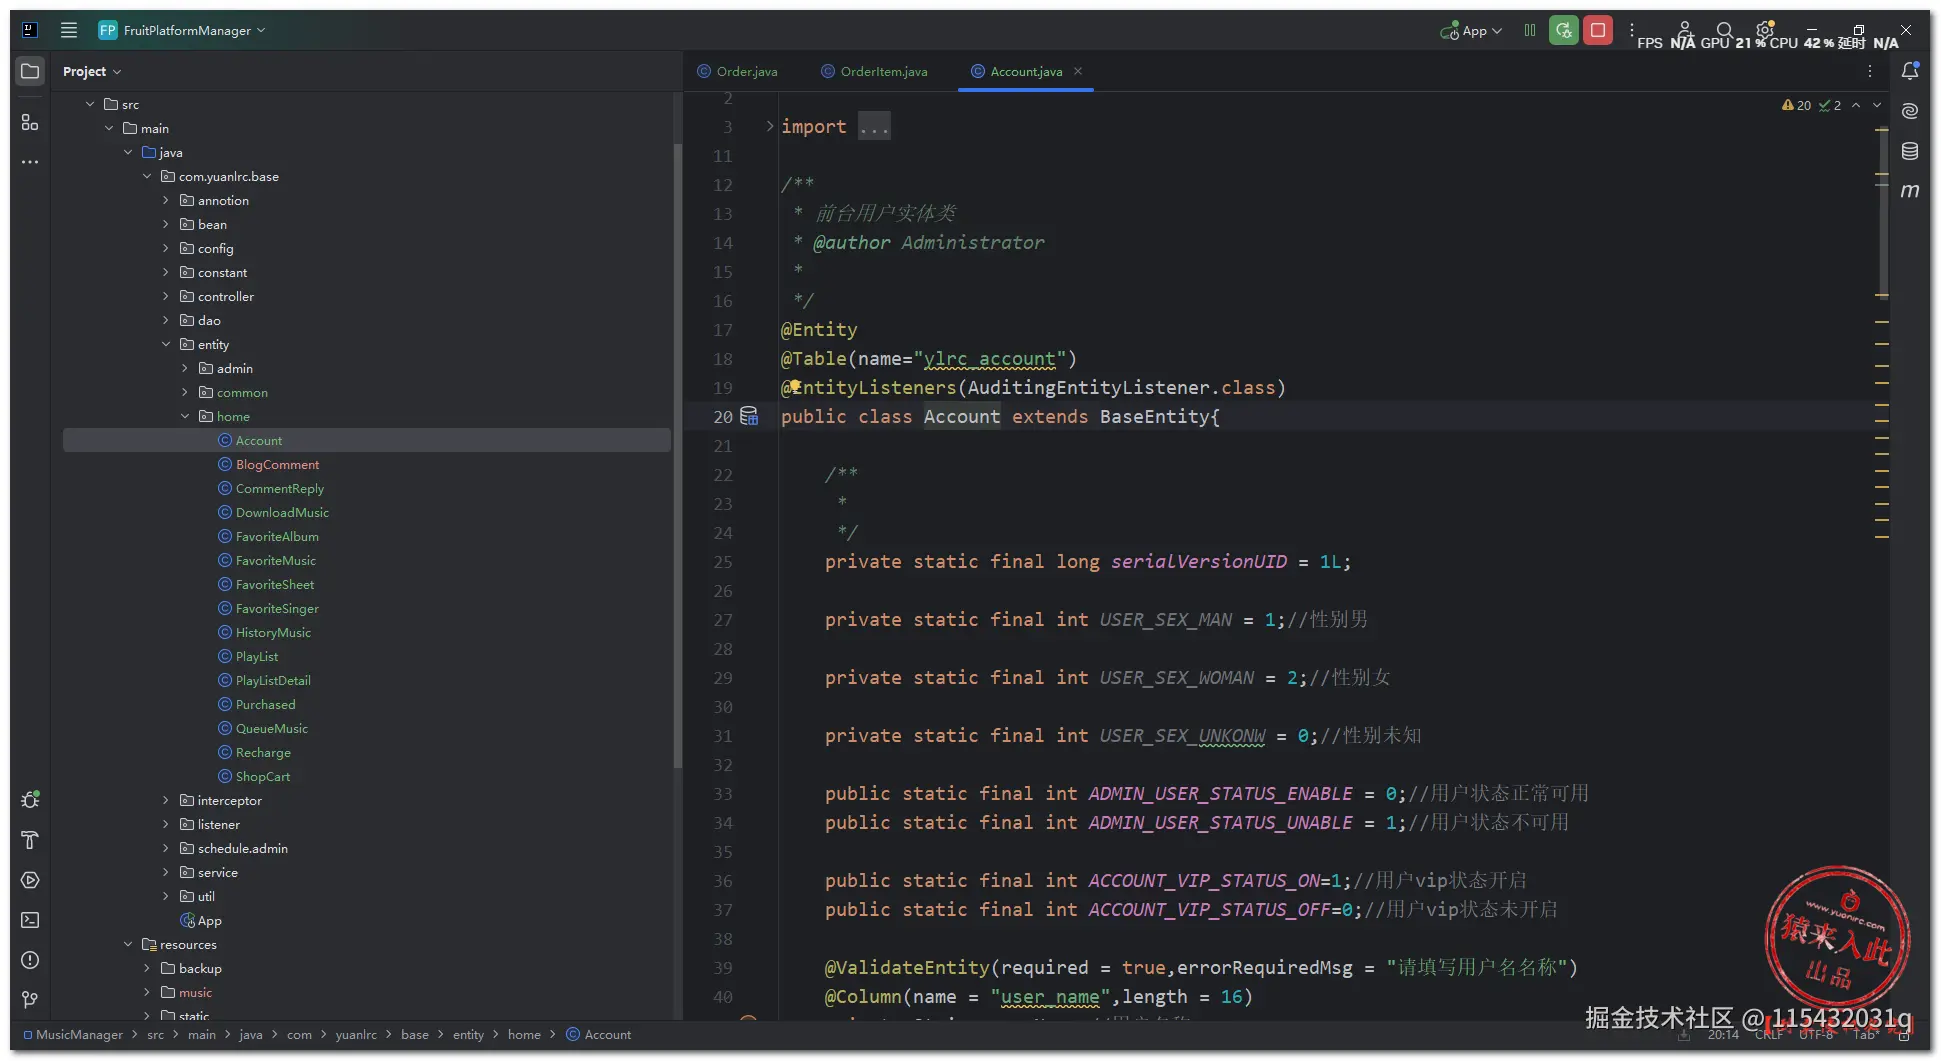Open more run actions menu
The image size is (1941, 1061).
pos(1632,30)
